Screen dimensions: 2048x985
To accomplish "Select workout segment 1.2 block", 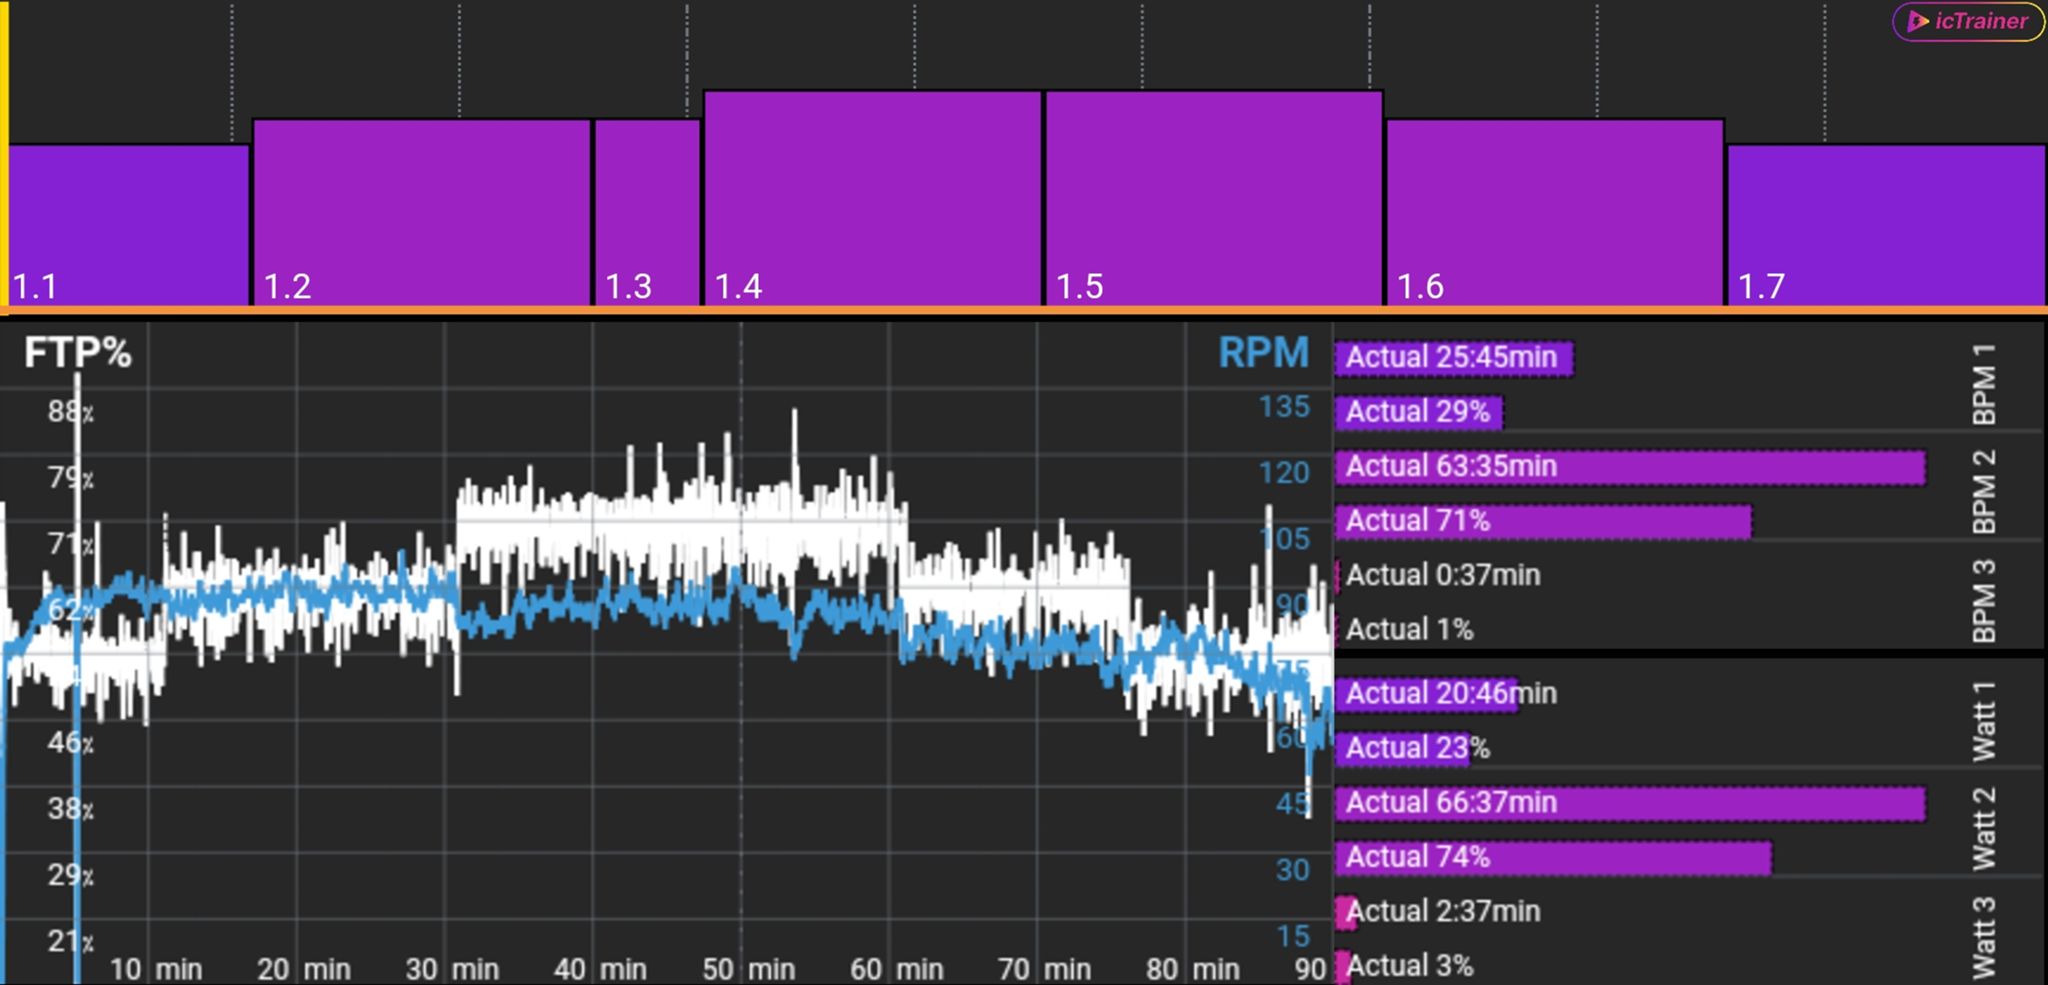I will pyautogui.click(x=421, y=212).
